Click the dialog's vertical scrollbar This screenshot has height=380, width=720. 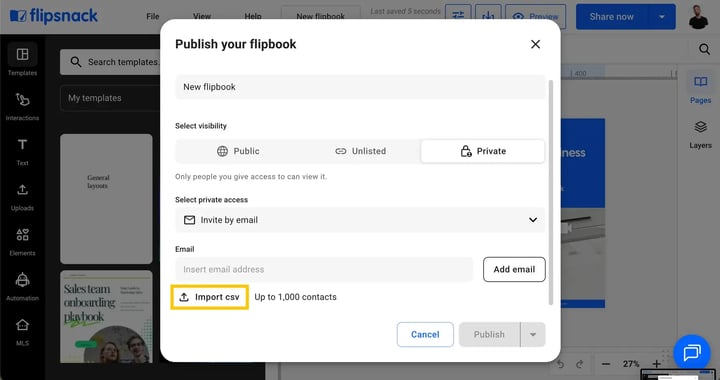coord(551,192)
